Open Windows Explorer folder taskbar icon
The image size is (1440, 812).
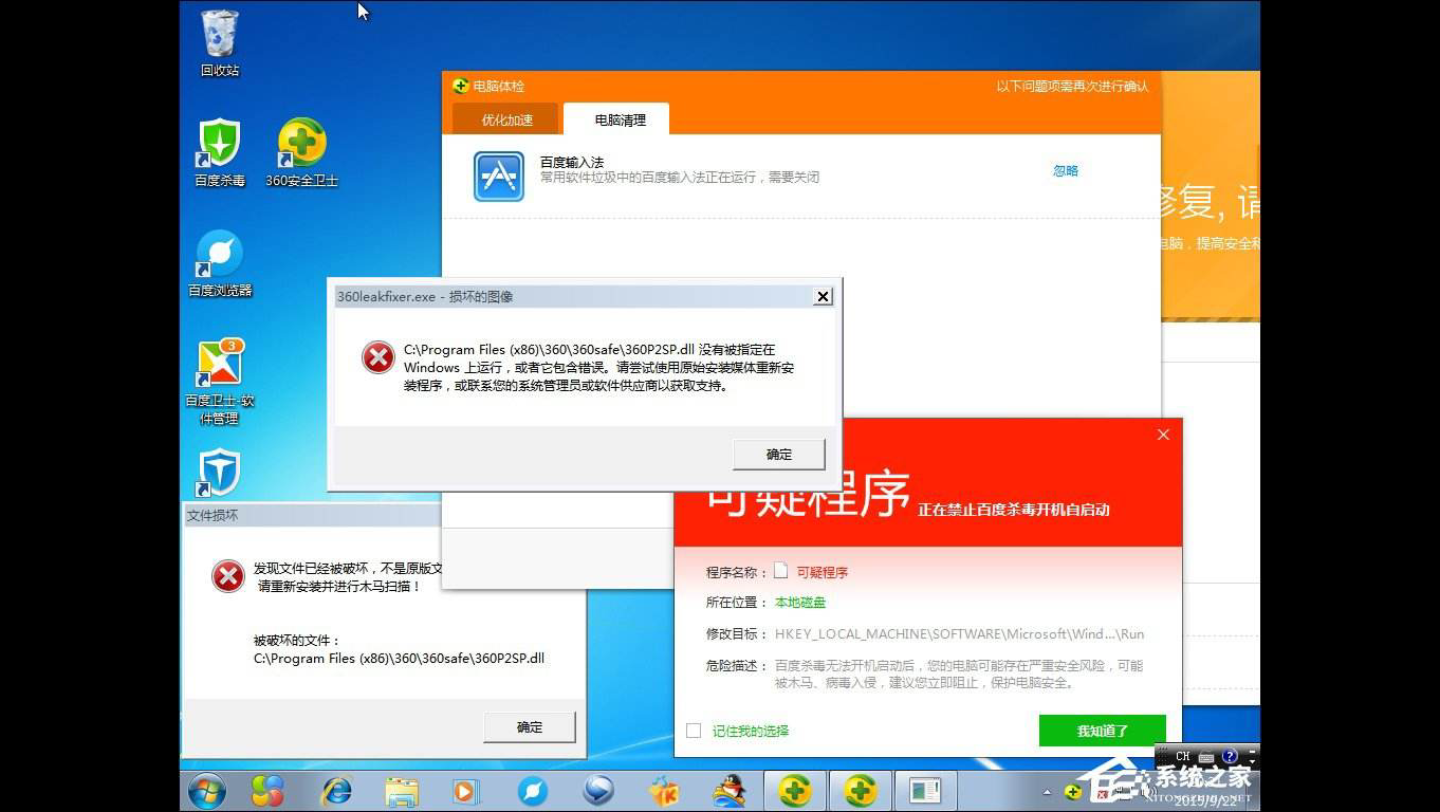(x=402, y=791)
